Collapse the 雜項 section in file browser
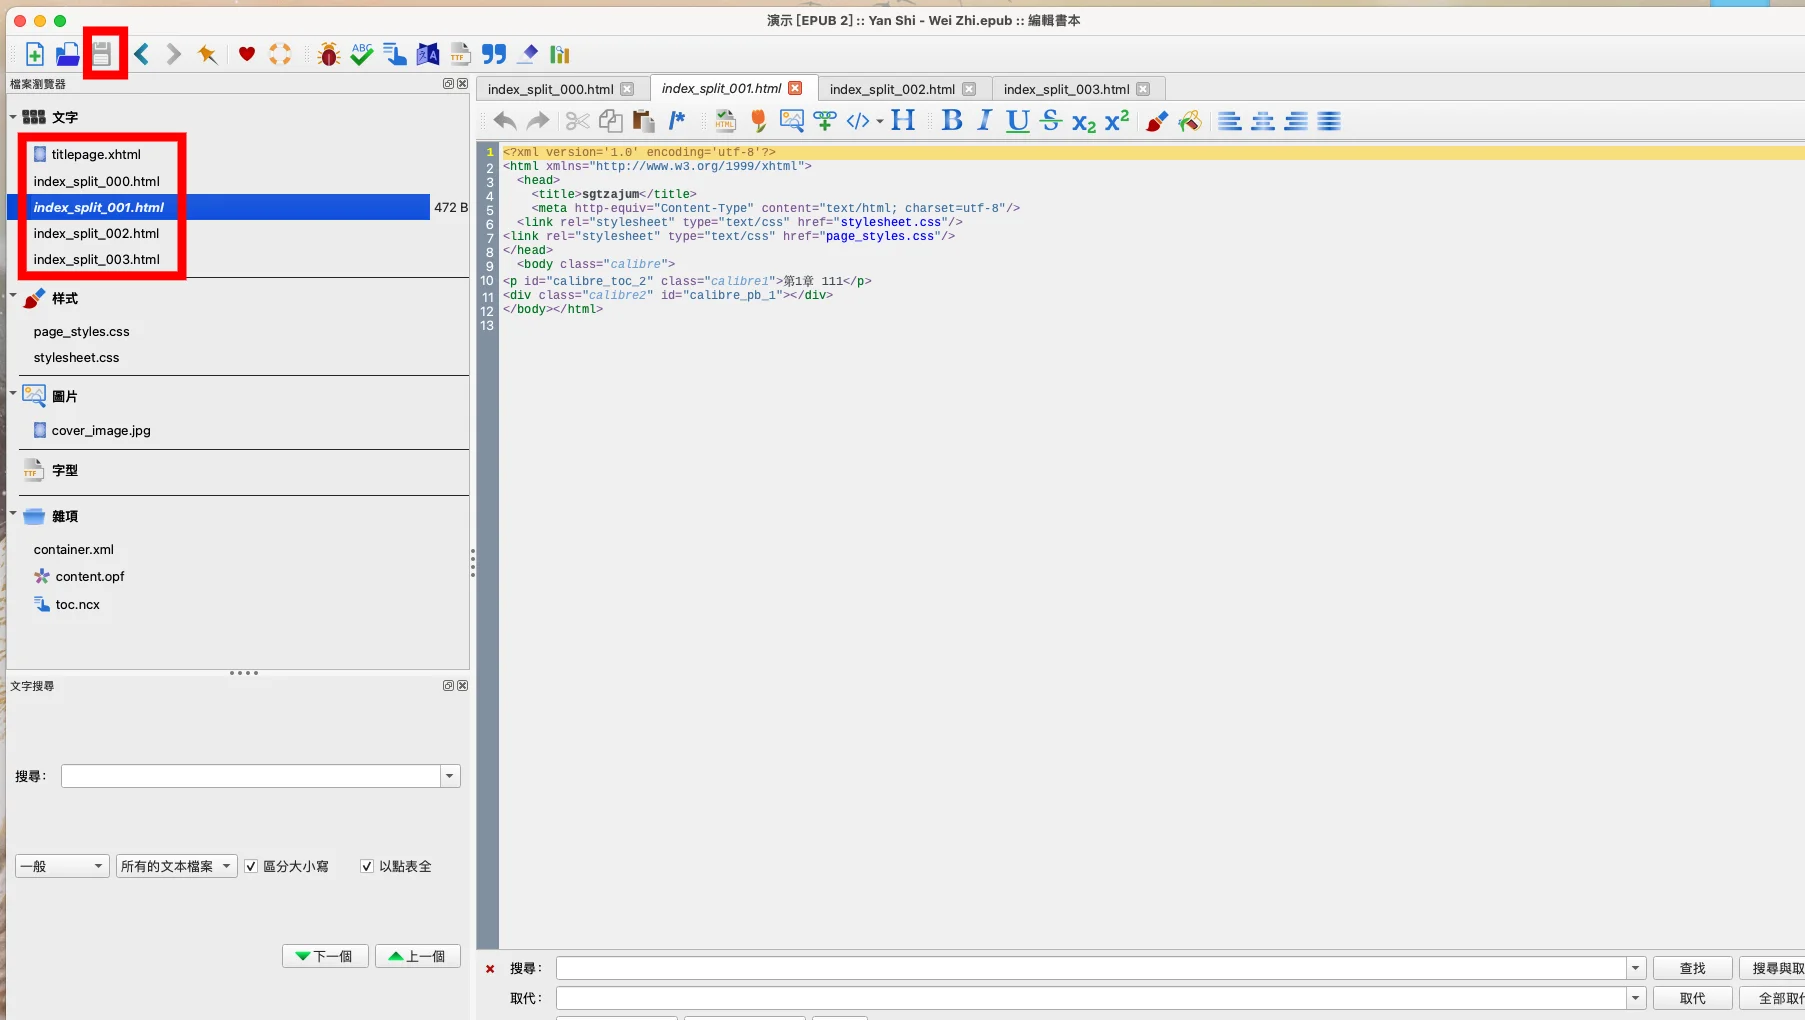 pos(13,513)
